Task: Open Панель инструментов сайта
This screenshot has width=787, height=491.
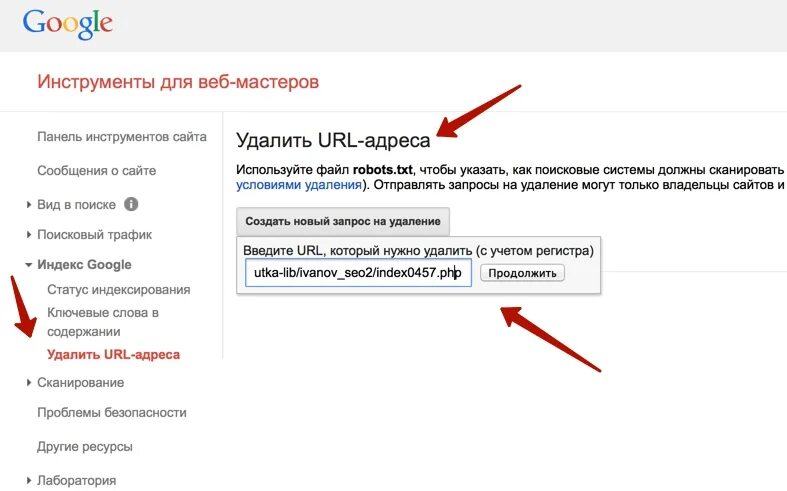Action: (122, 137)
